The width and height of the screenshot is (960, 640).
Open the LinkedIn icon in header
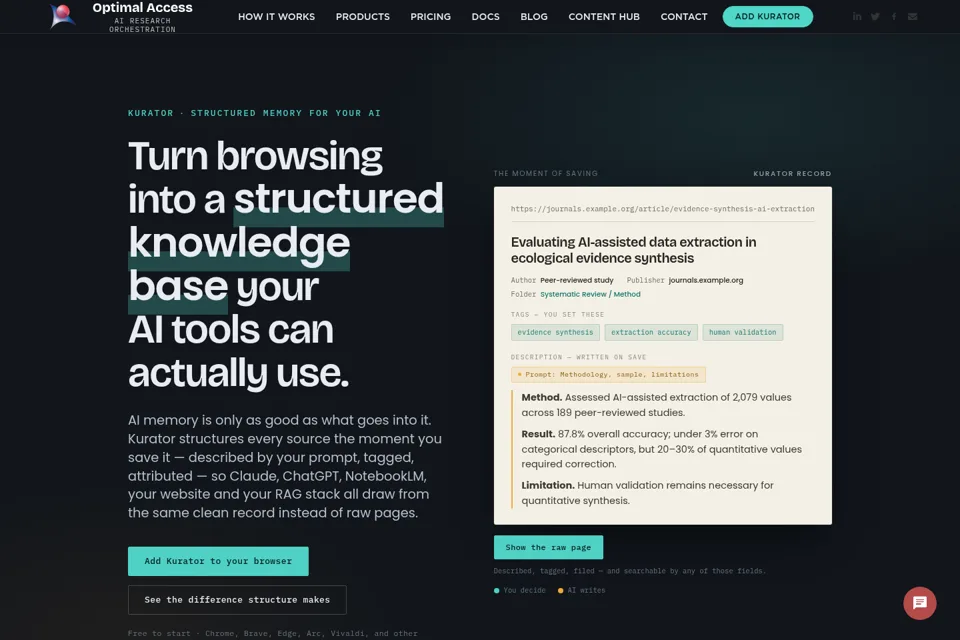(857, 17)
